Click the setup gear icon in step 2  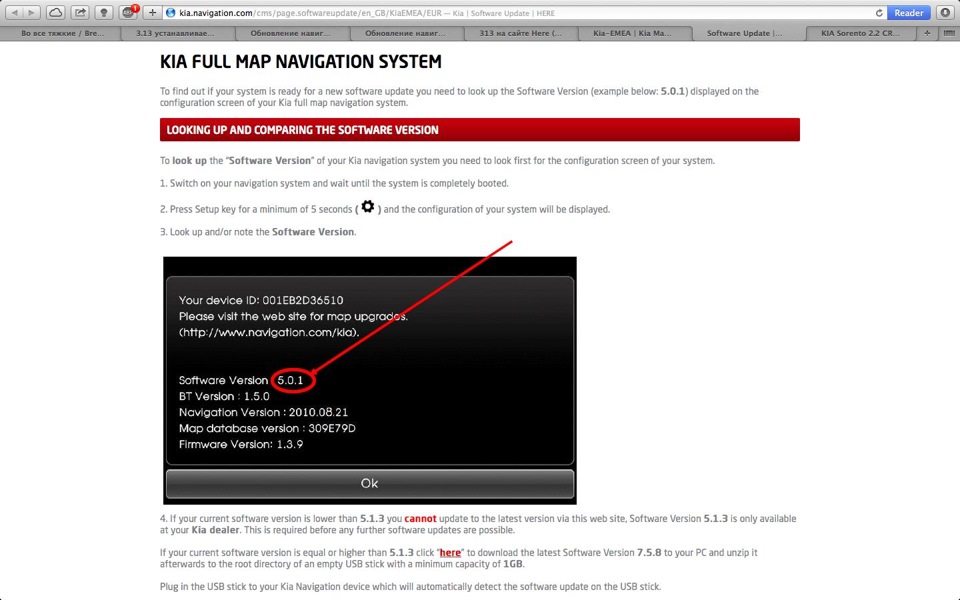pos(367,207)
